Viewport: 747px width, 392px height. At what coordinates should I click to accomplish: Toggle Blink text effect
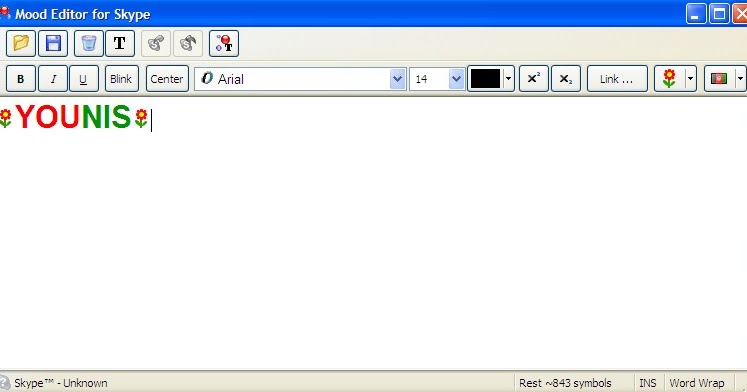(121, 79)
